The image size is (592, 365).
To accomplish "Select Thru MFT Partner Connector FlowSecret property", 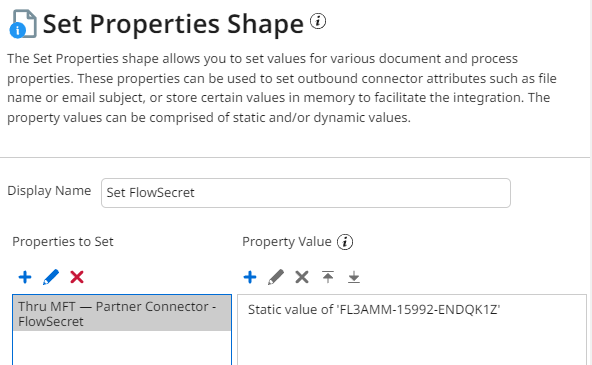I will point(122,314).
